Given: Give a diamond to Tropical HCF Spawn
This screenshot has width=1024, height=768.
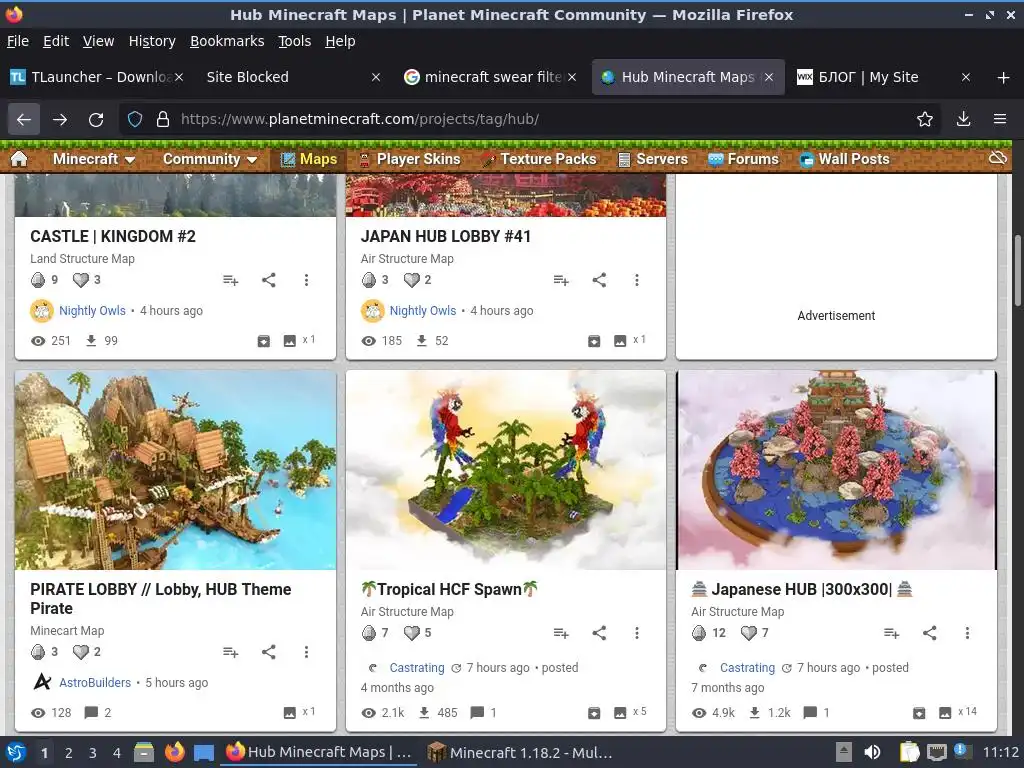Looking at the screenshot, I should [369, 633].
